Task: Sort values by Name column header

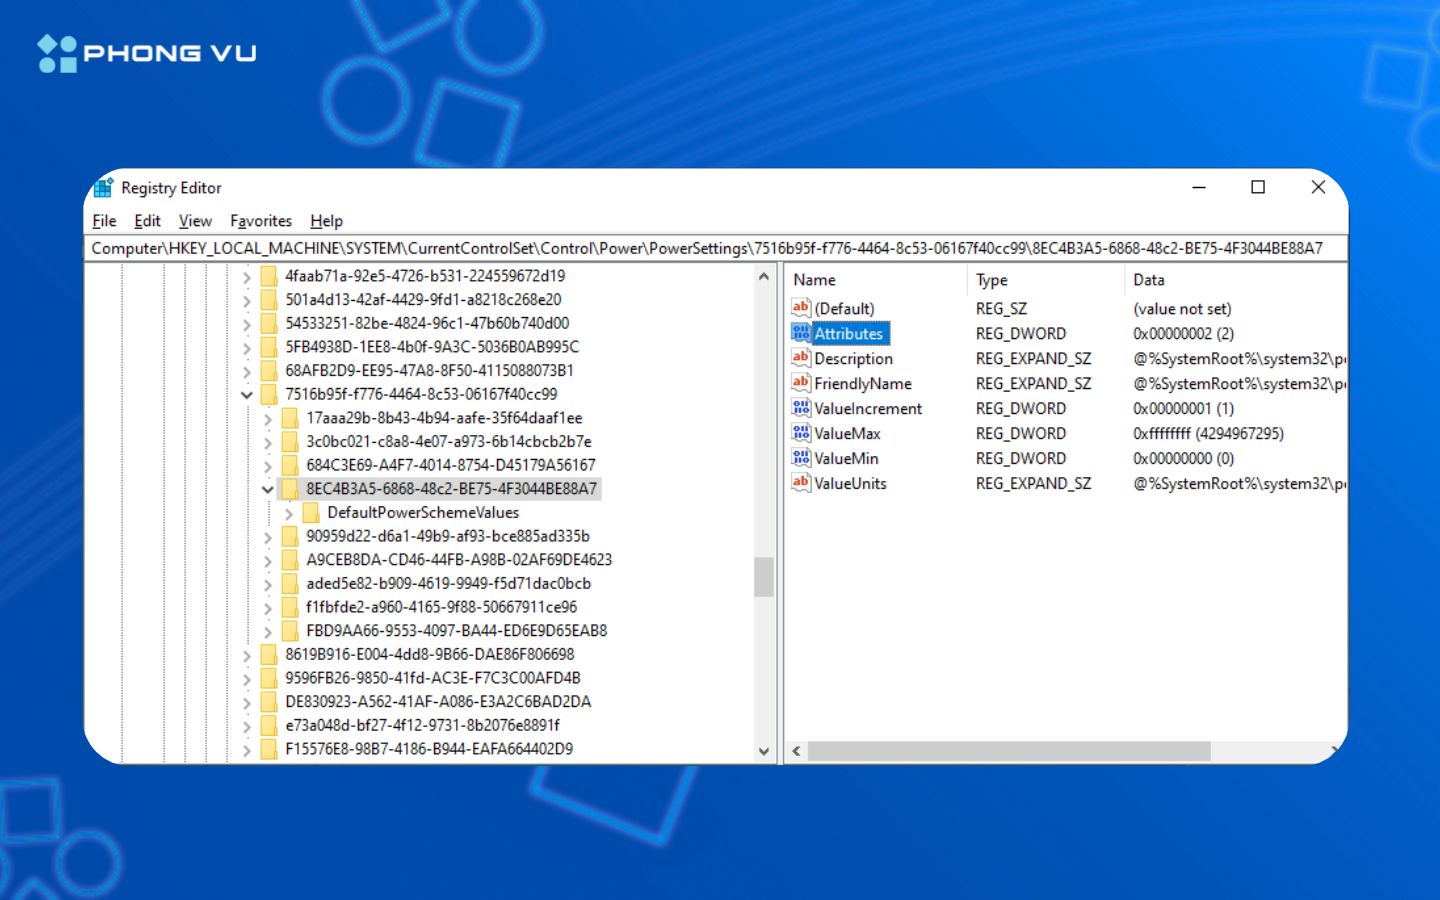Action: click(815, 280)
